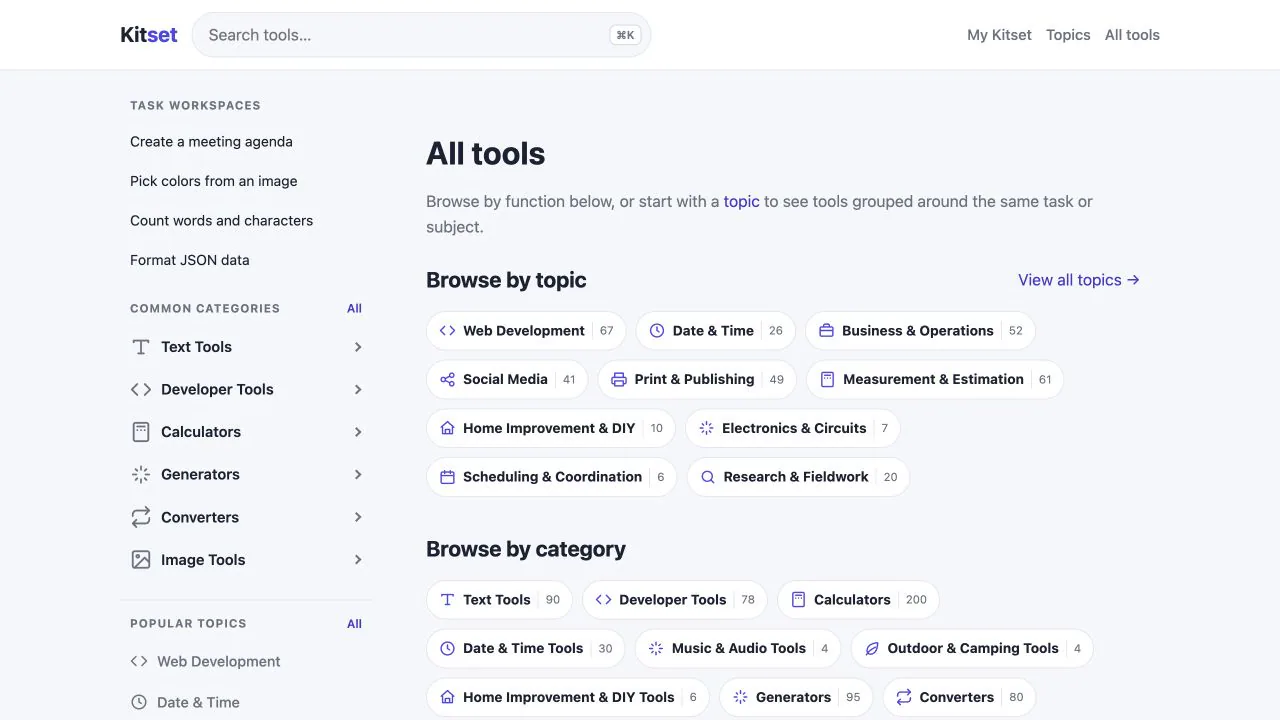Click the code icon in Web Development topic chip
This screenshot has height=720, width=1280.
(447, 331)
